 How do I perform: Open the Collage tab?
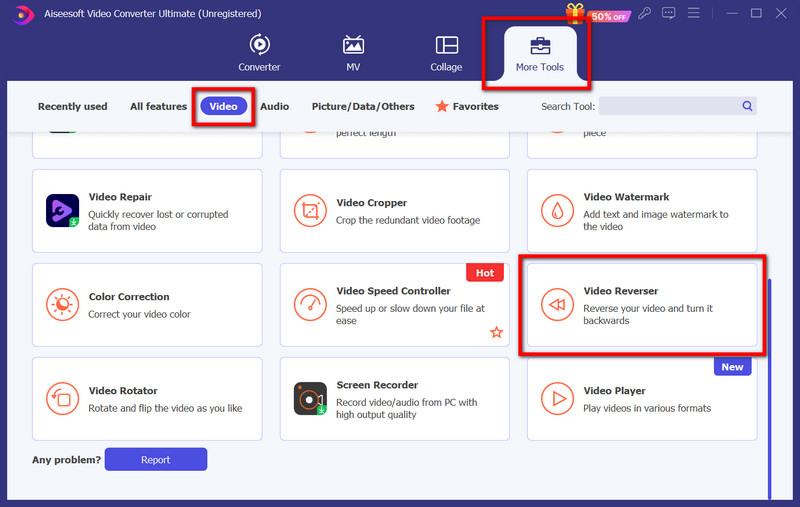tap(446, 53)
